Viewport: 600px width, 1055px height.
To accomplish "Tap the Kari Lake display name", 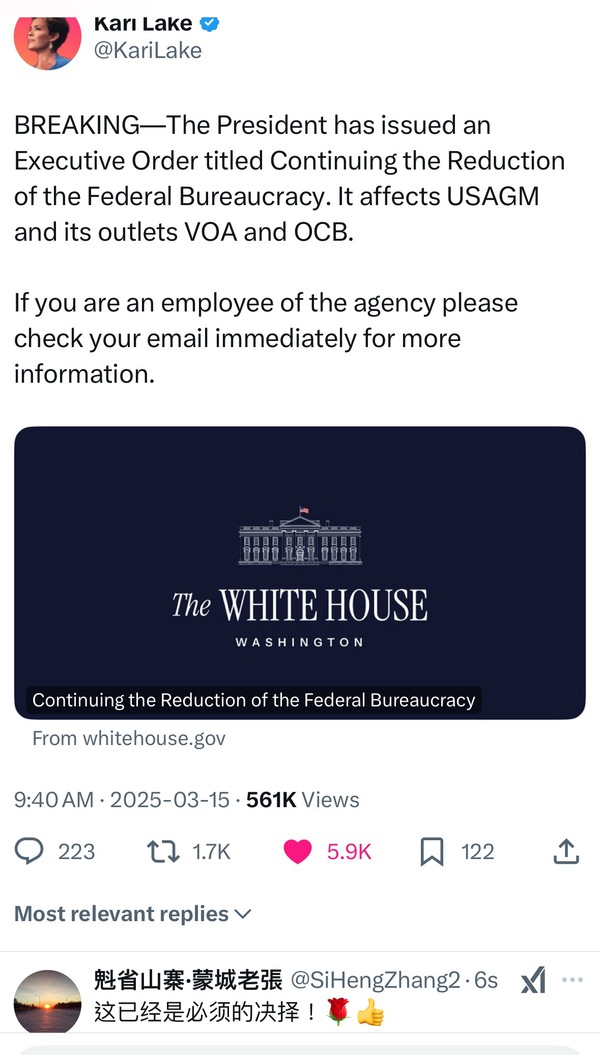I will (x=142, y=22).
